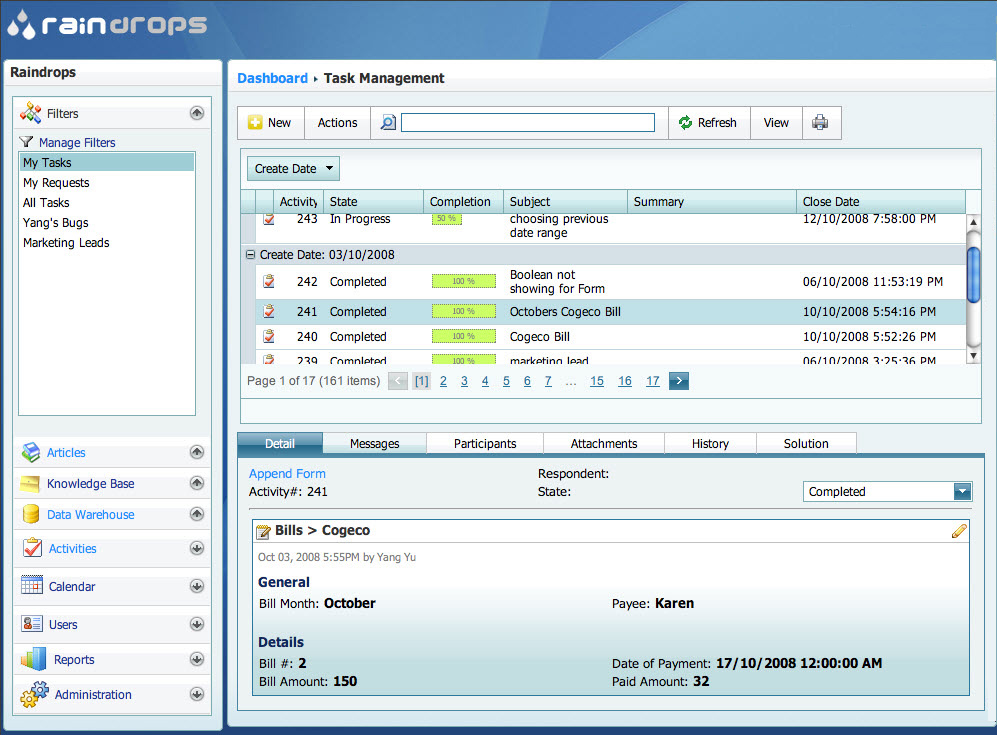The width and height of the screenshot is (997, 735).
Task: Click the Administration gears icon
Action: tap(33, 694)
